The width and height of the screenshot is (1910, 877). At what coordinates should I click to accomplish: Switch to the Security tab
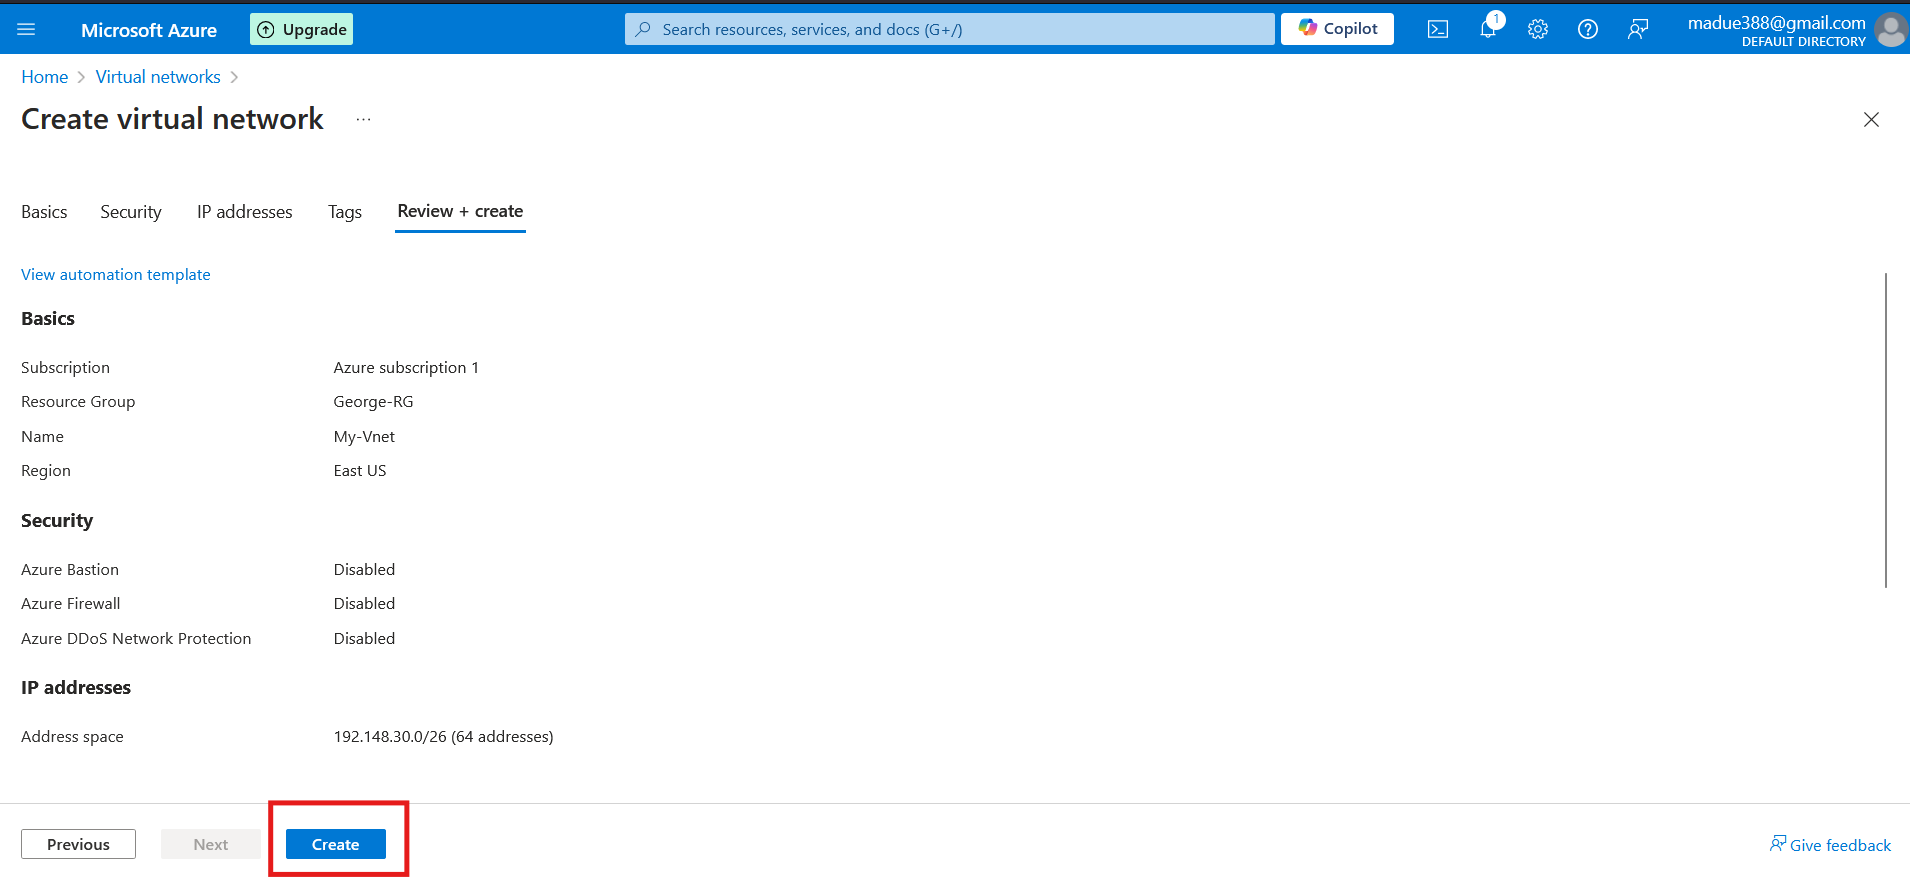pos(131,212)
